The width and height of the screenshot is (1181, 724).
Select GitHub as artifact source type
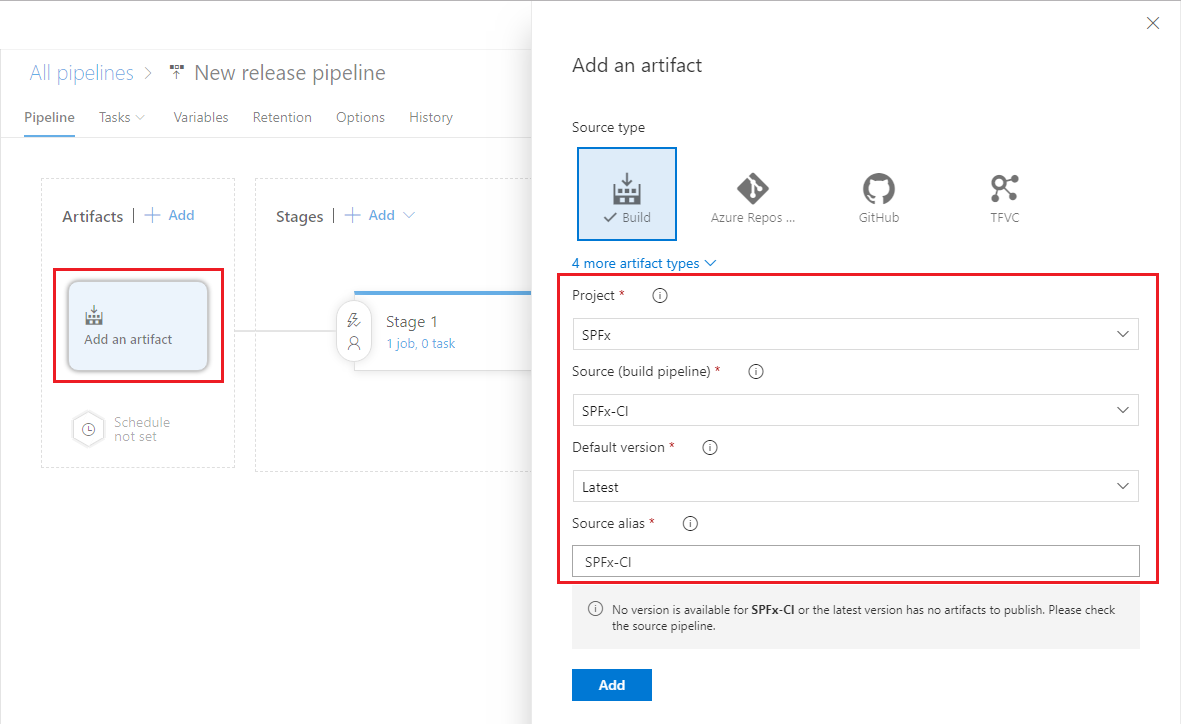pos(878,196)
